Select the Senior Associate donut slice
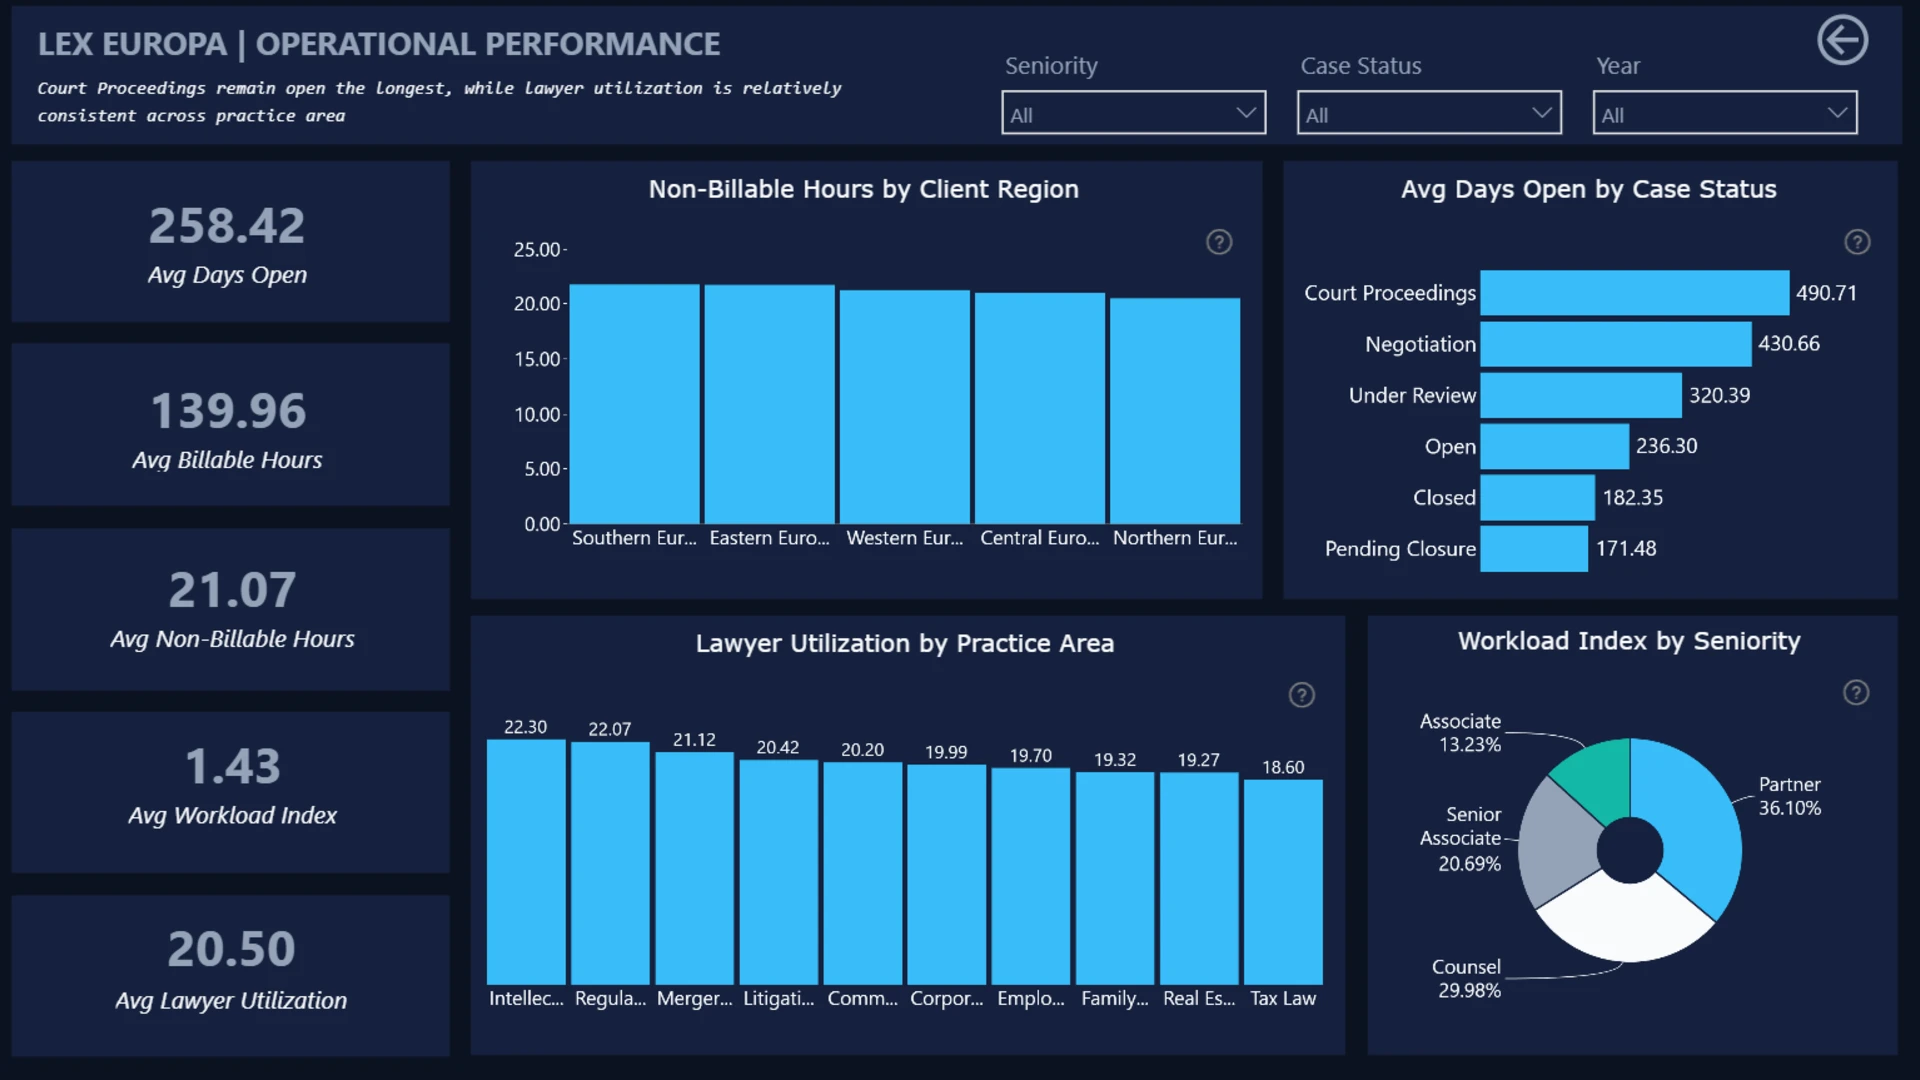This screenshot has width=1920, height=1080. tap(1559, 846)
